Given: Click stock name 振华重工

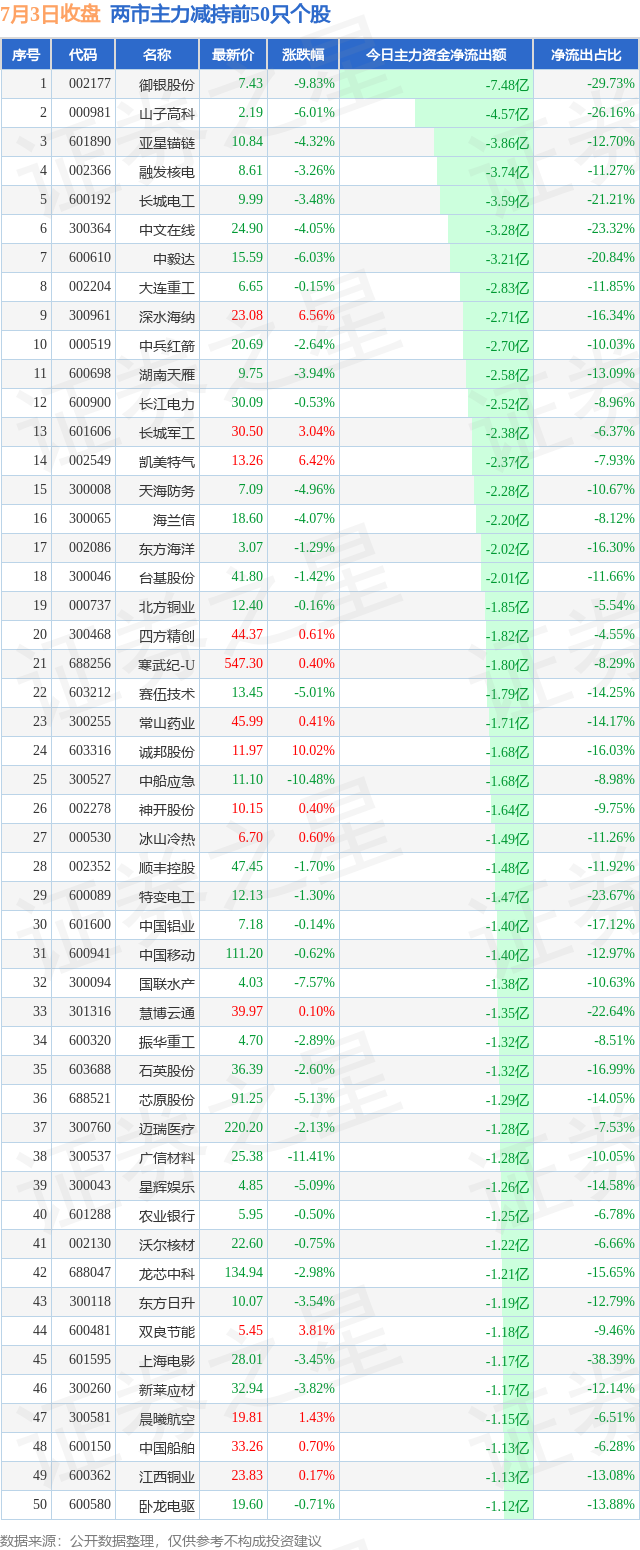Looking at the screenshot, I should [167, 1041].
